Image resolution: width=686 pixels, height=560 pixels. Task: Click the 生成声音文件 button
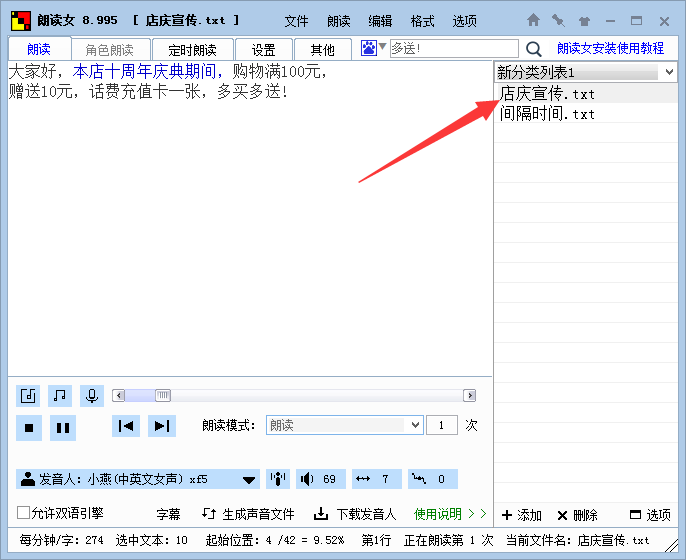click(249, 514)
